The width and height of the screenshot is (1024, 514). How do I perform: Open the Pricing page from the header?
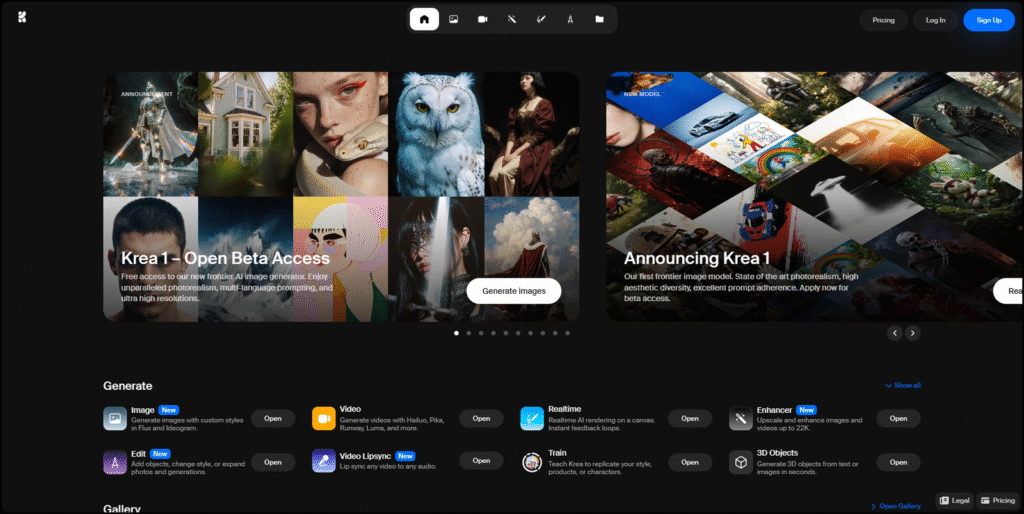pyautogui.click(x=884, y=20)
